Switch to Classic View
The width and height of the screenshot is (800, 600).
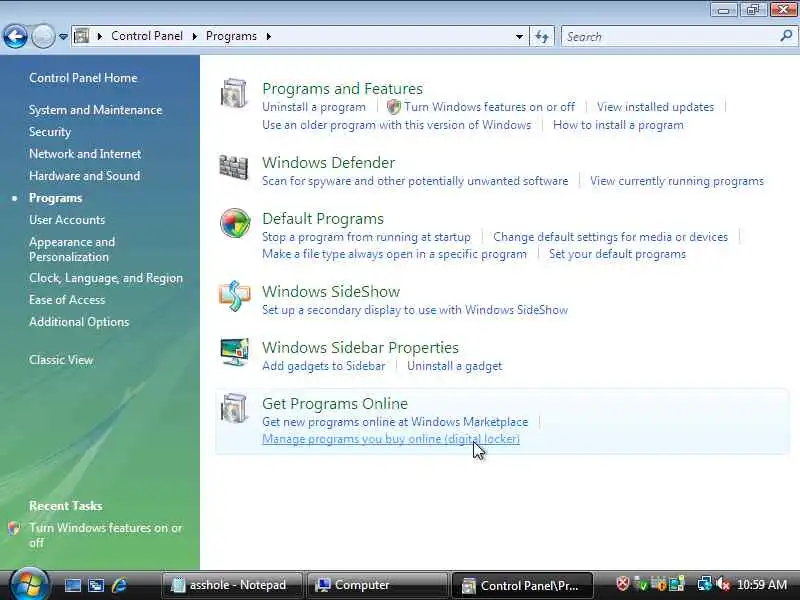pos(61,360)
